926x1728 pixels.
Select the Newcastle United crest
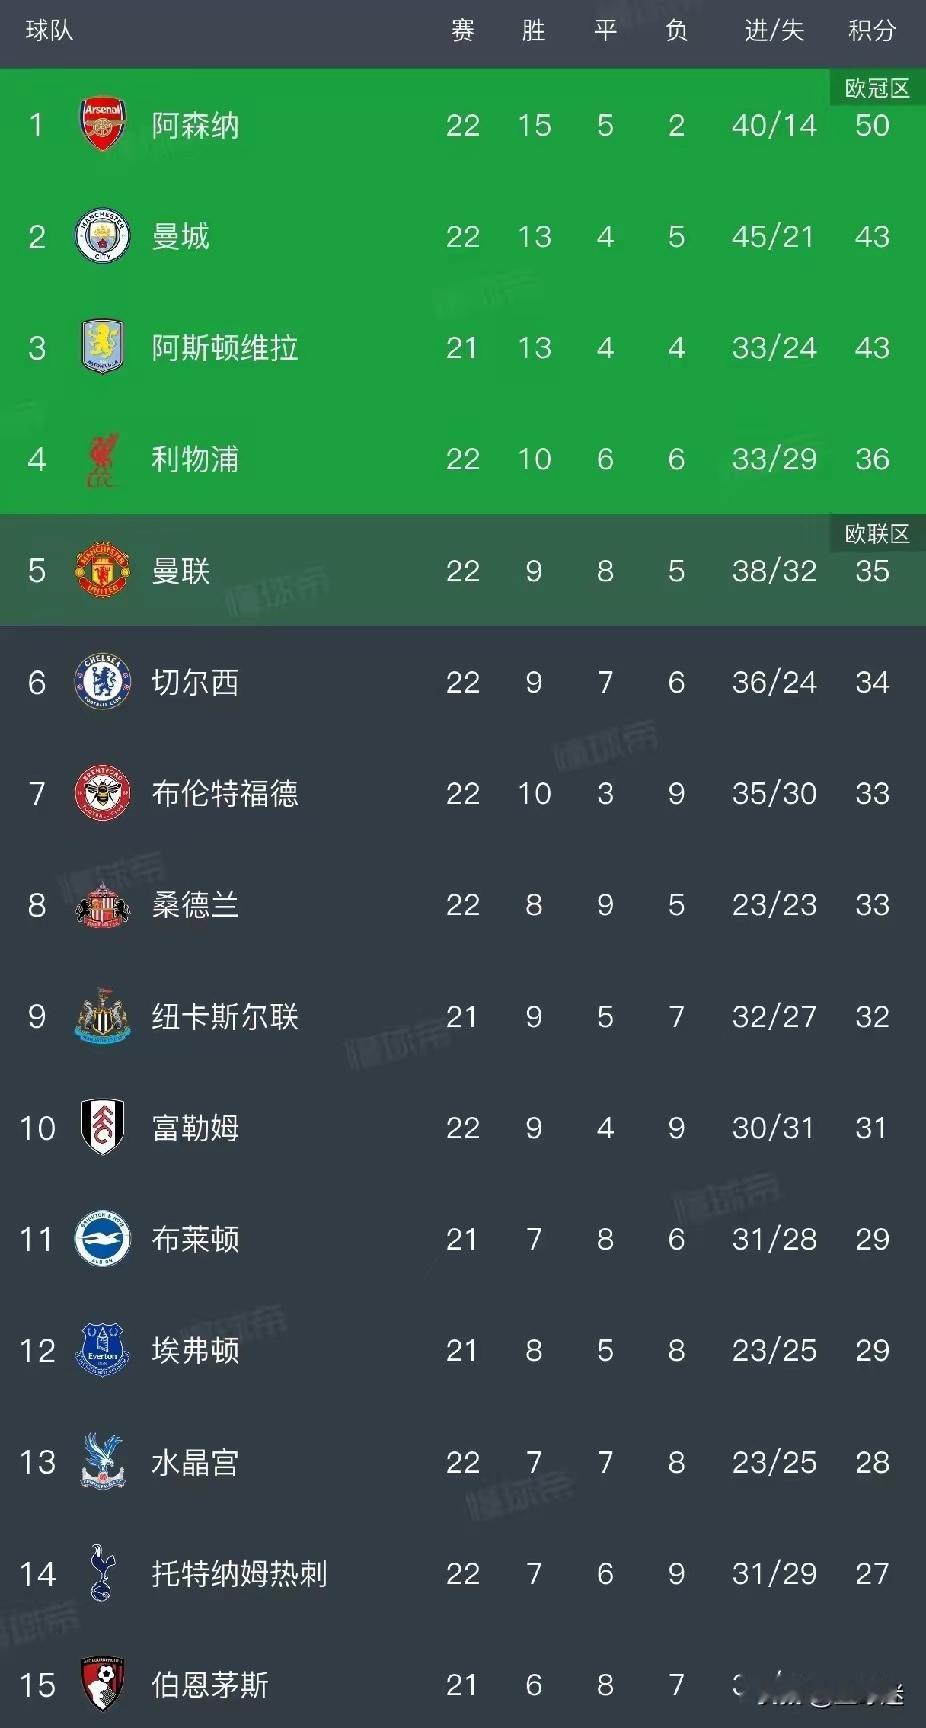[103, 1017]
